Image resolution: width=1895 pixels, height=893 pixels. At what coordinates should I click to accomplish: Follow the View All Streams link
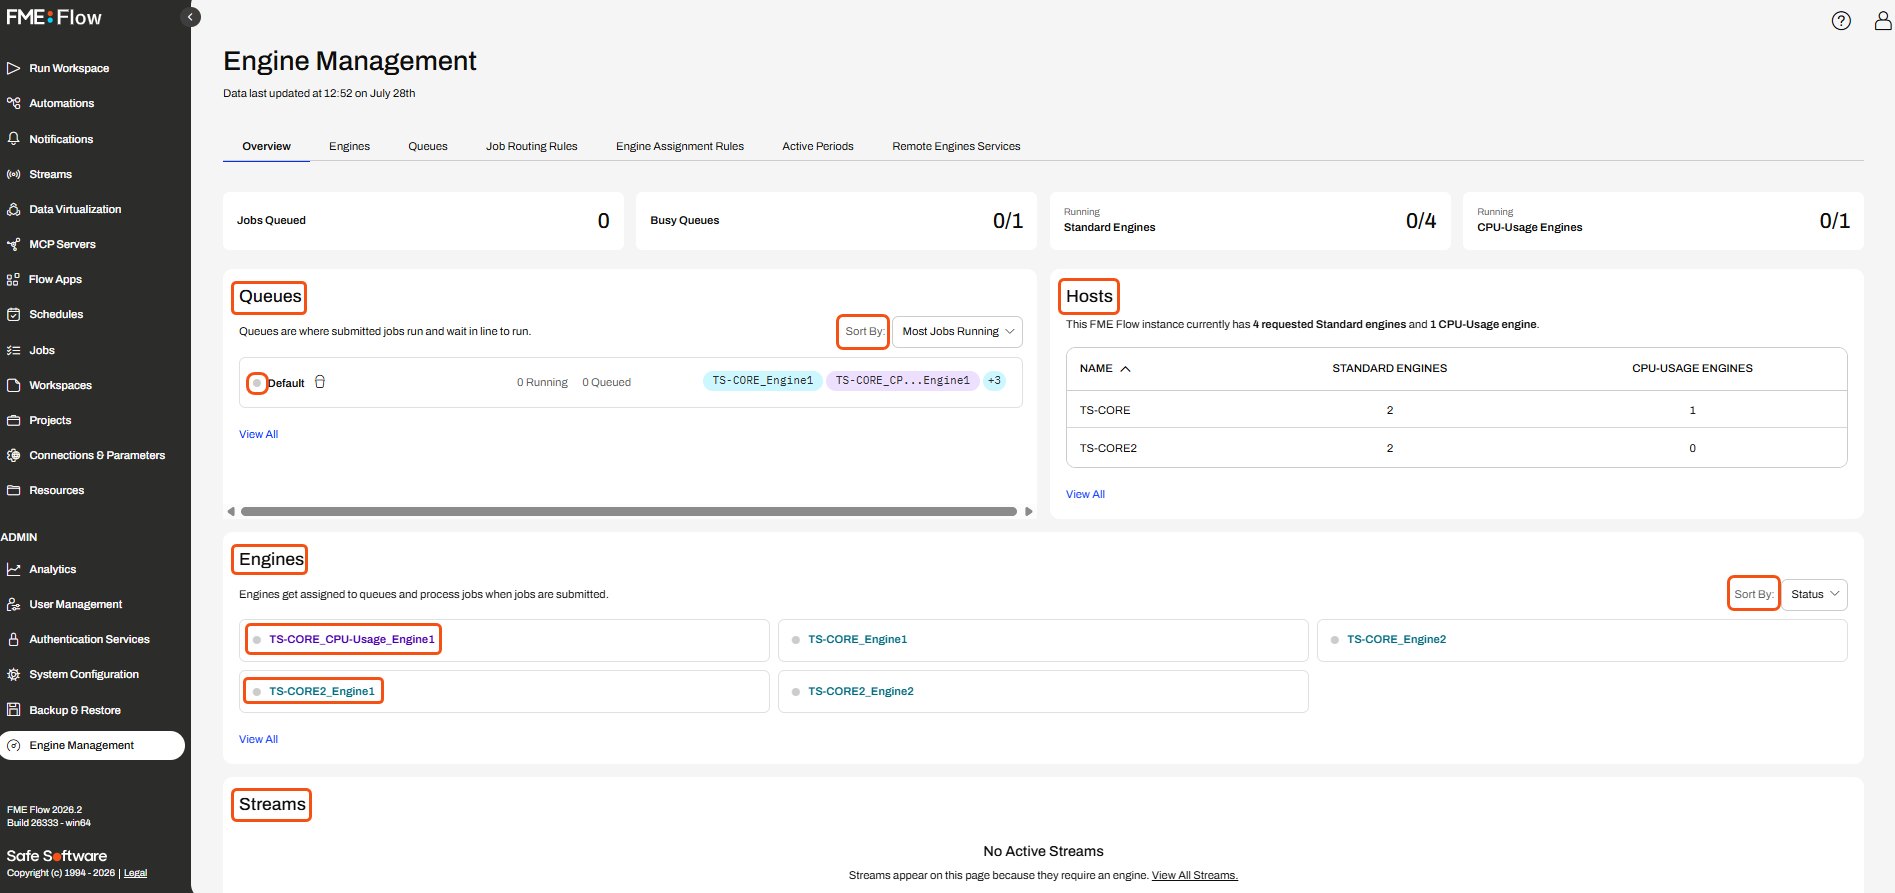coord(1195,876)
